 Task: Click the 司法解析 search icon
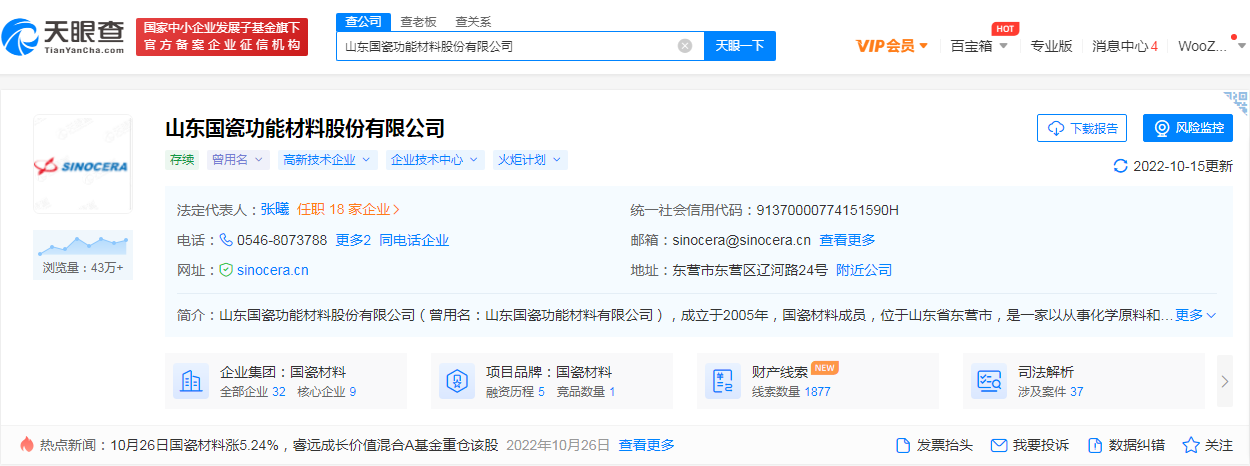(989, 381)
